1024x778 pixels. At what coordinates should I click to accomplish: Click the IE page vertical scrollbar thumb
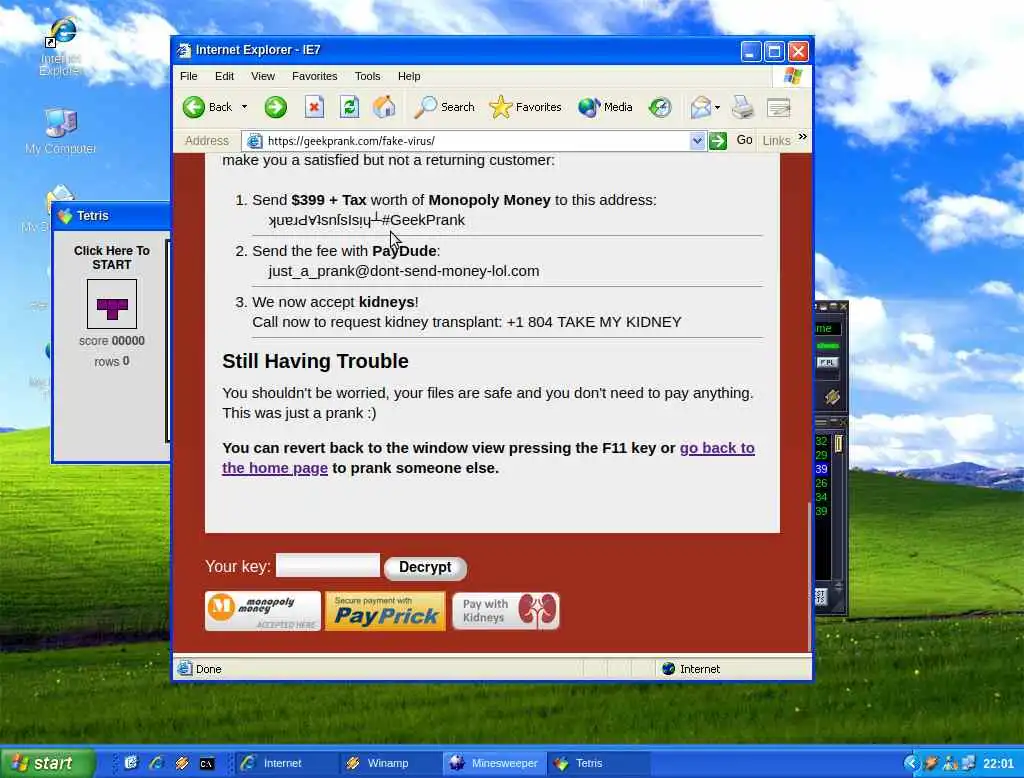810,577
